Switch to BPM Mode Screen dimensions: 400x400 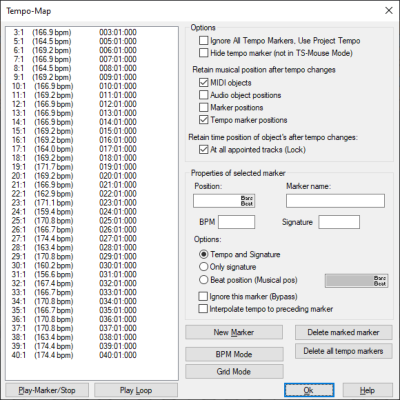pos(234,354)
